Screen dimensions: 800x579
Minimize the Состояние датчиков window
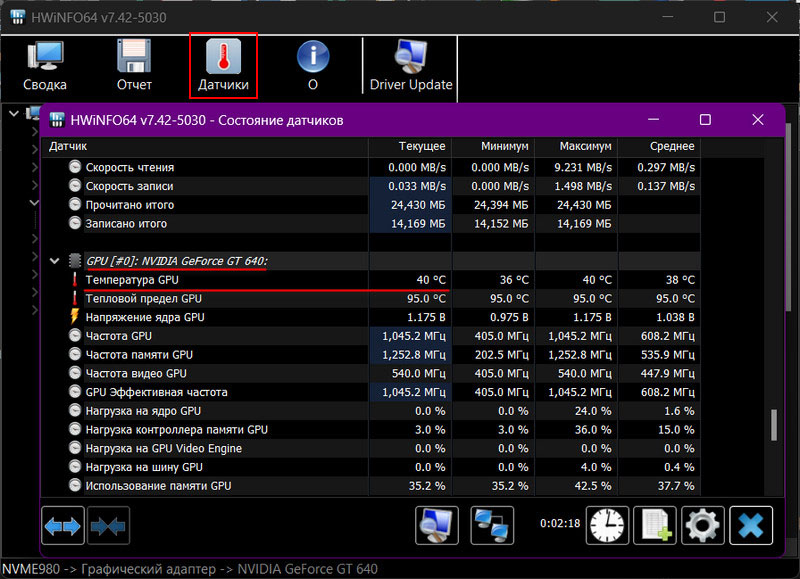tap(653, 120)
